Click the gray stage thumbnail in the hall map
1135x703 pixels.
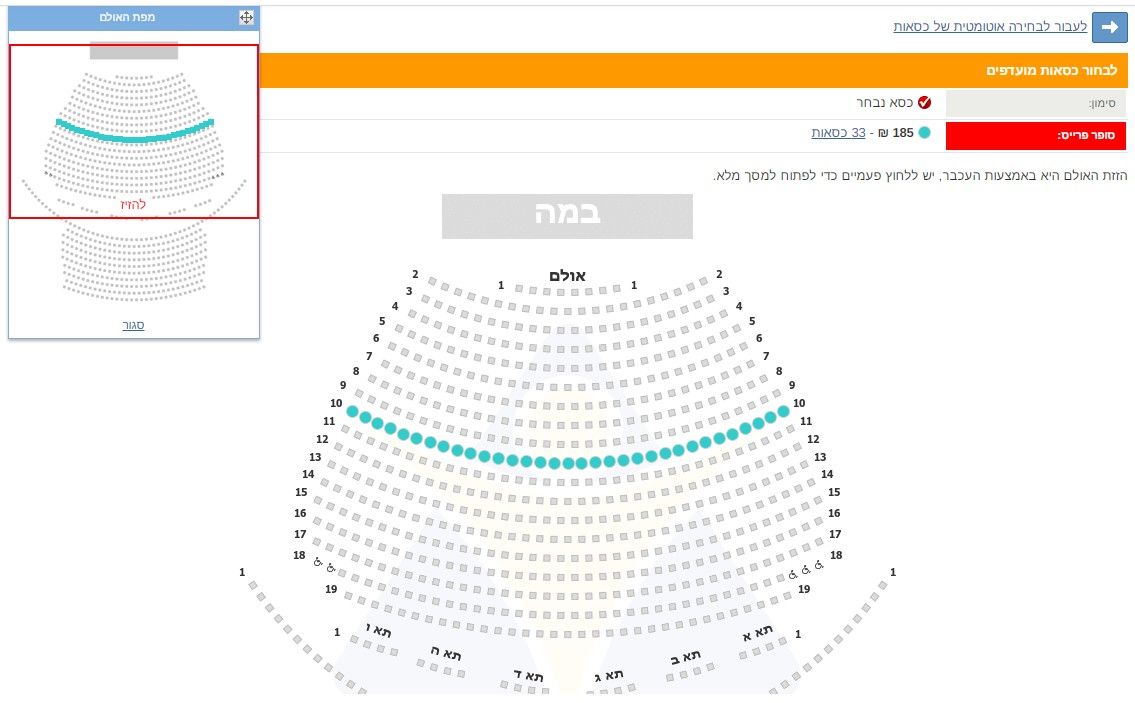[x=133, y=50]
